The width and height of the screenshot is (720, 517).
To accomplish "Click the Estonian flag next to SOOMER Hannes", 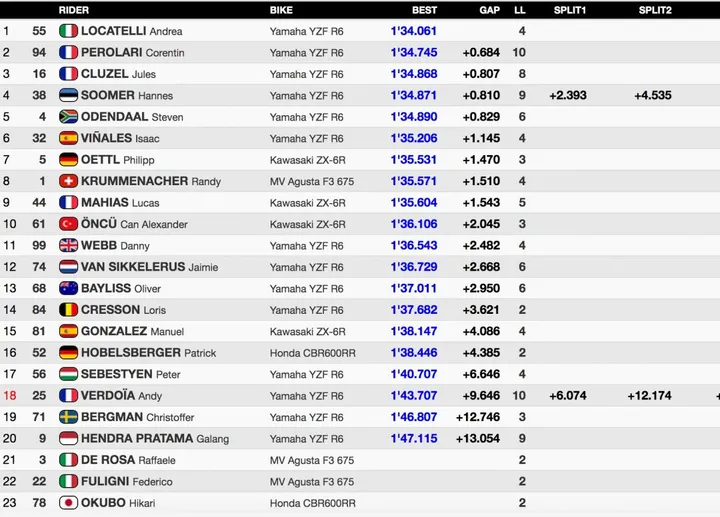I will point(68,95).
